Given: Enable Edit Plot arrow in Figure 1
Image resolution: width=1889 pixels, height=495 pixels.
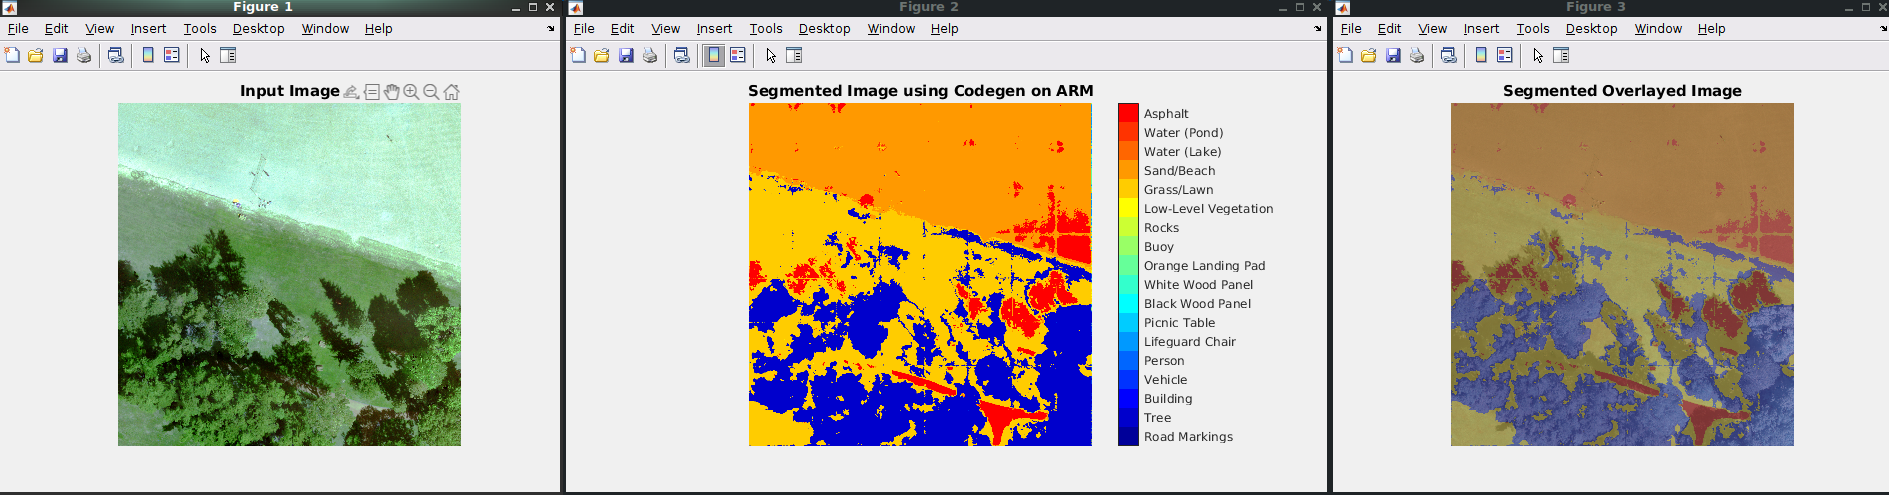Looking at the screenshot, I should tap(205, 56).
